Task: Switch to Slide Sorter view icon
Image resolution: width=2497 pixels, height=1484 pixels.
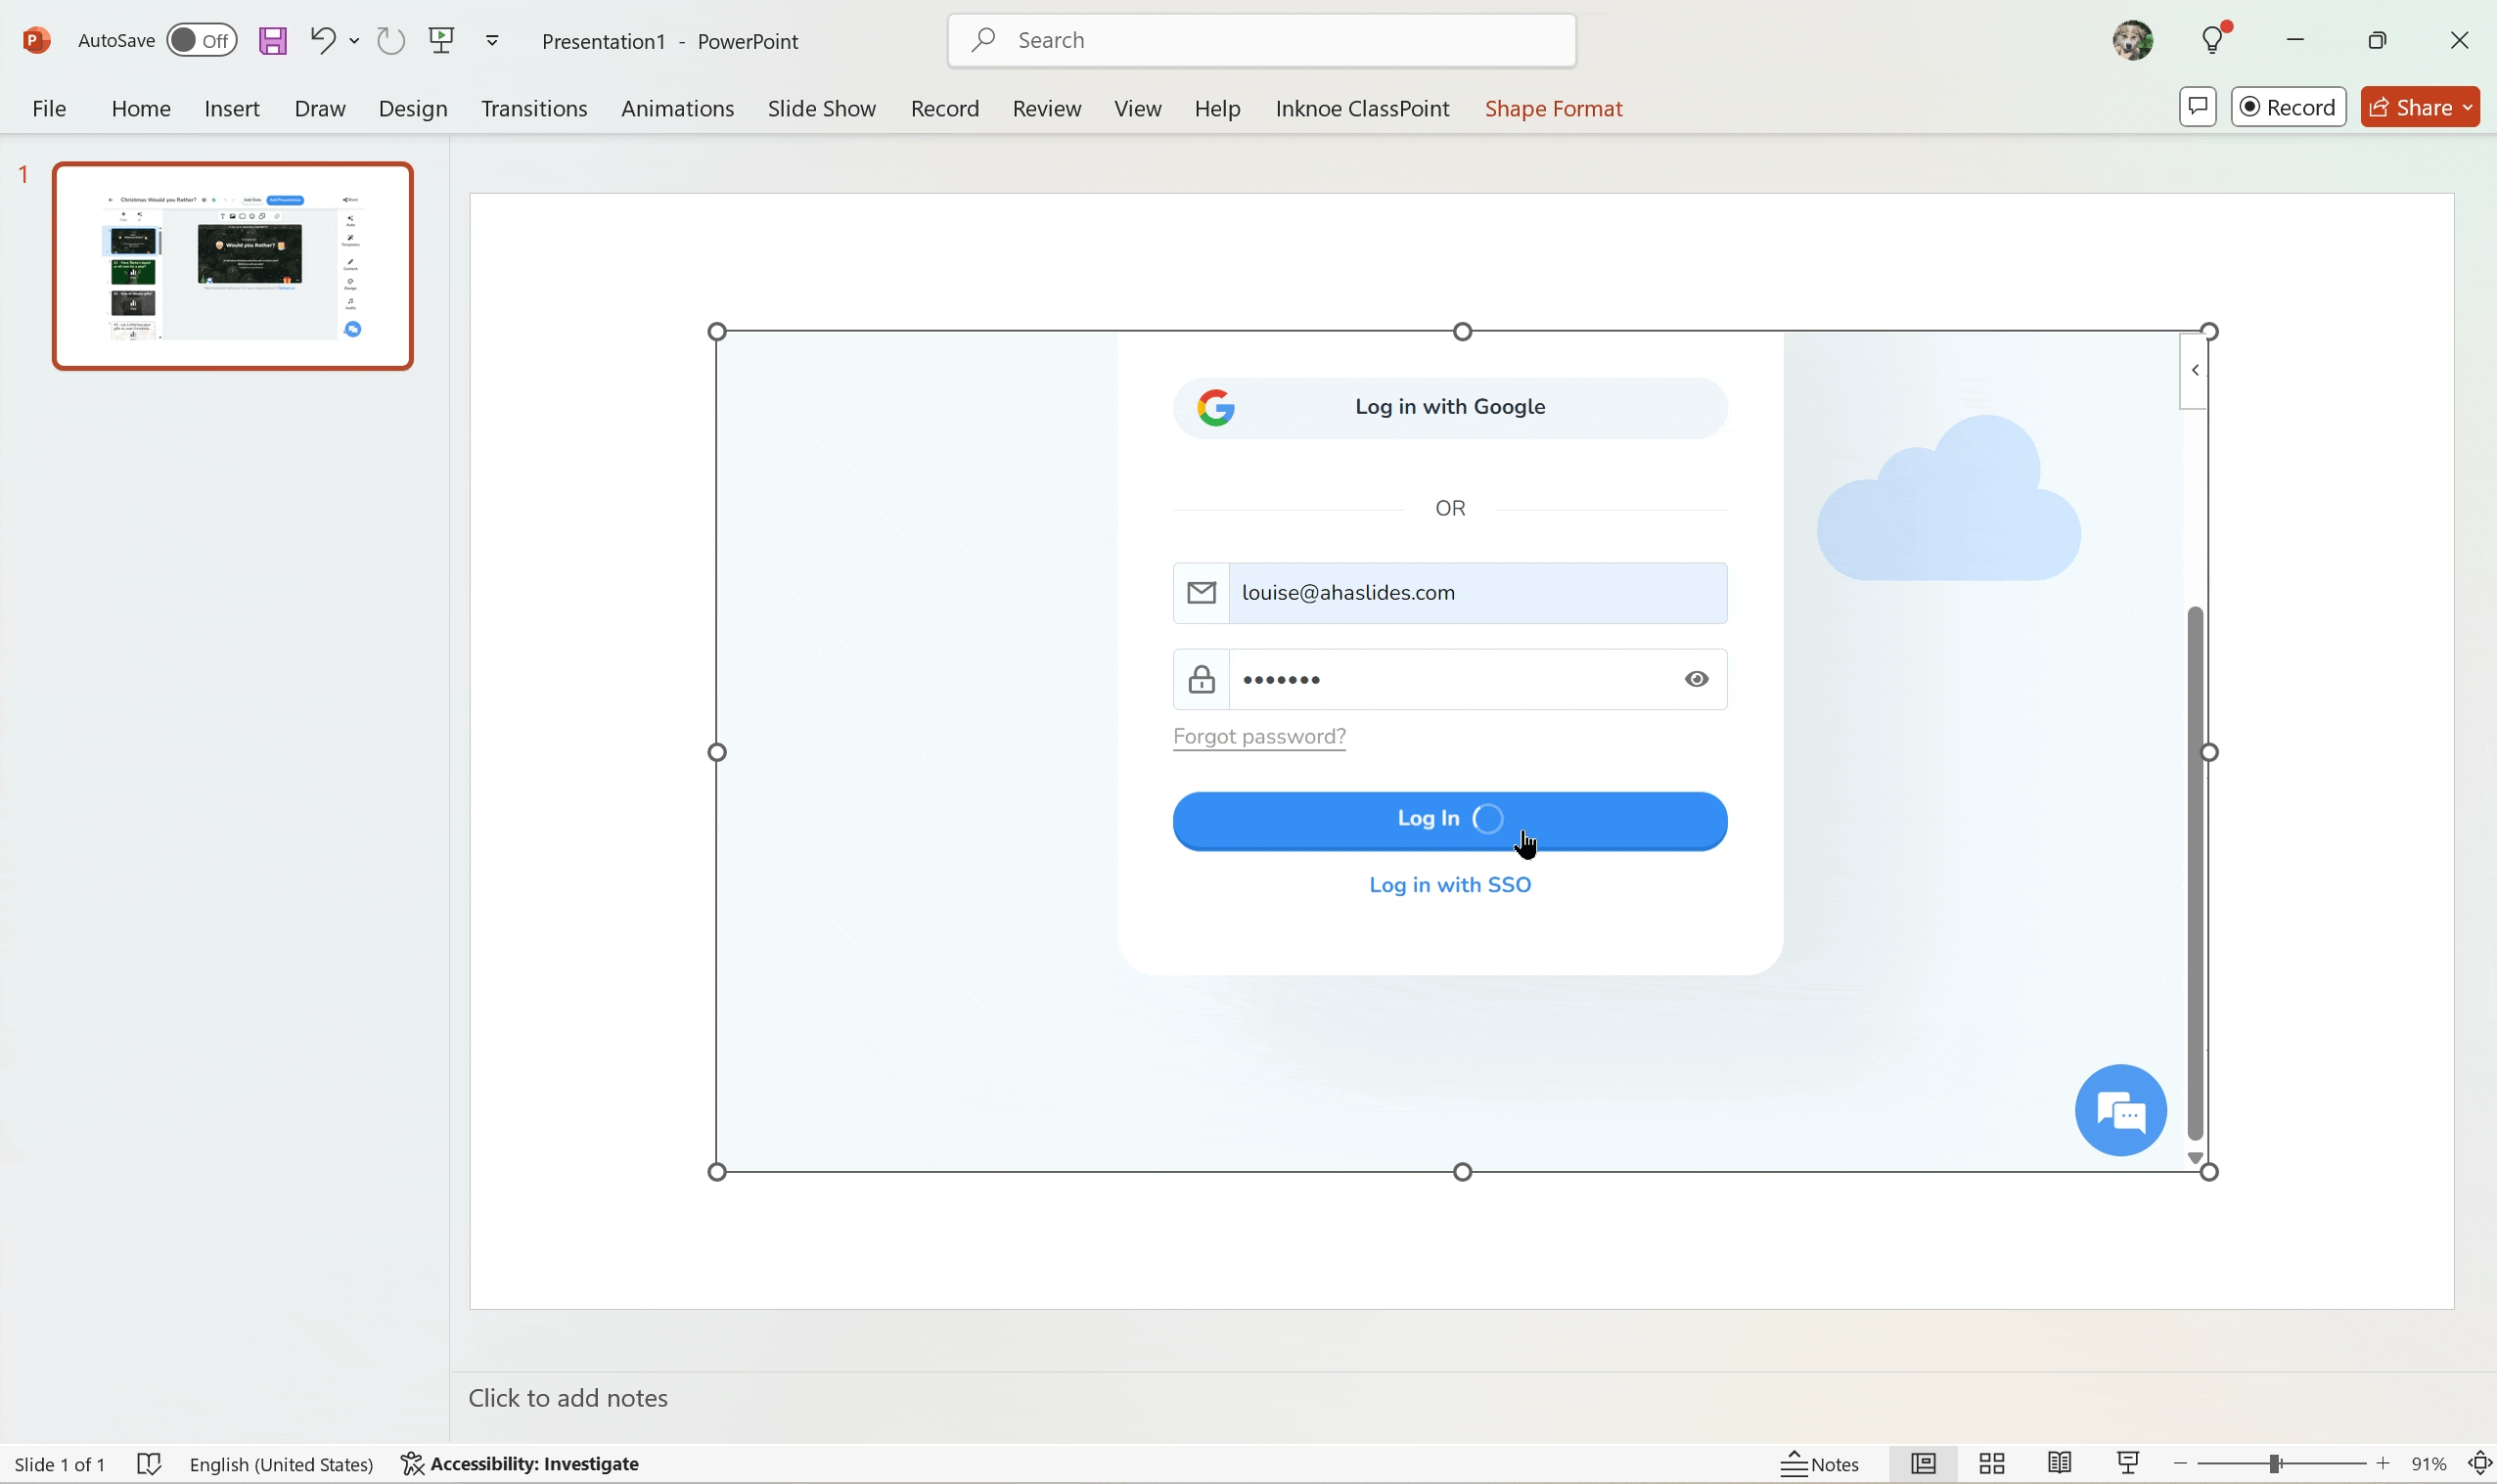Action: pos(1991,1464)
